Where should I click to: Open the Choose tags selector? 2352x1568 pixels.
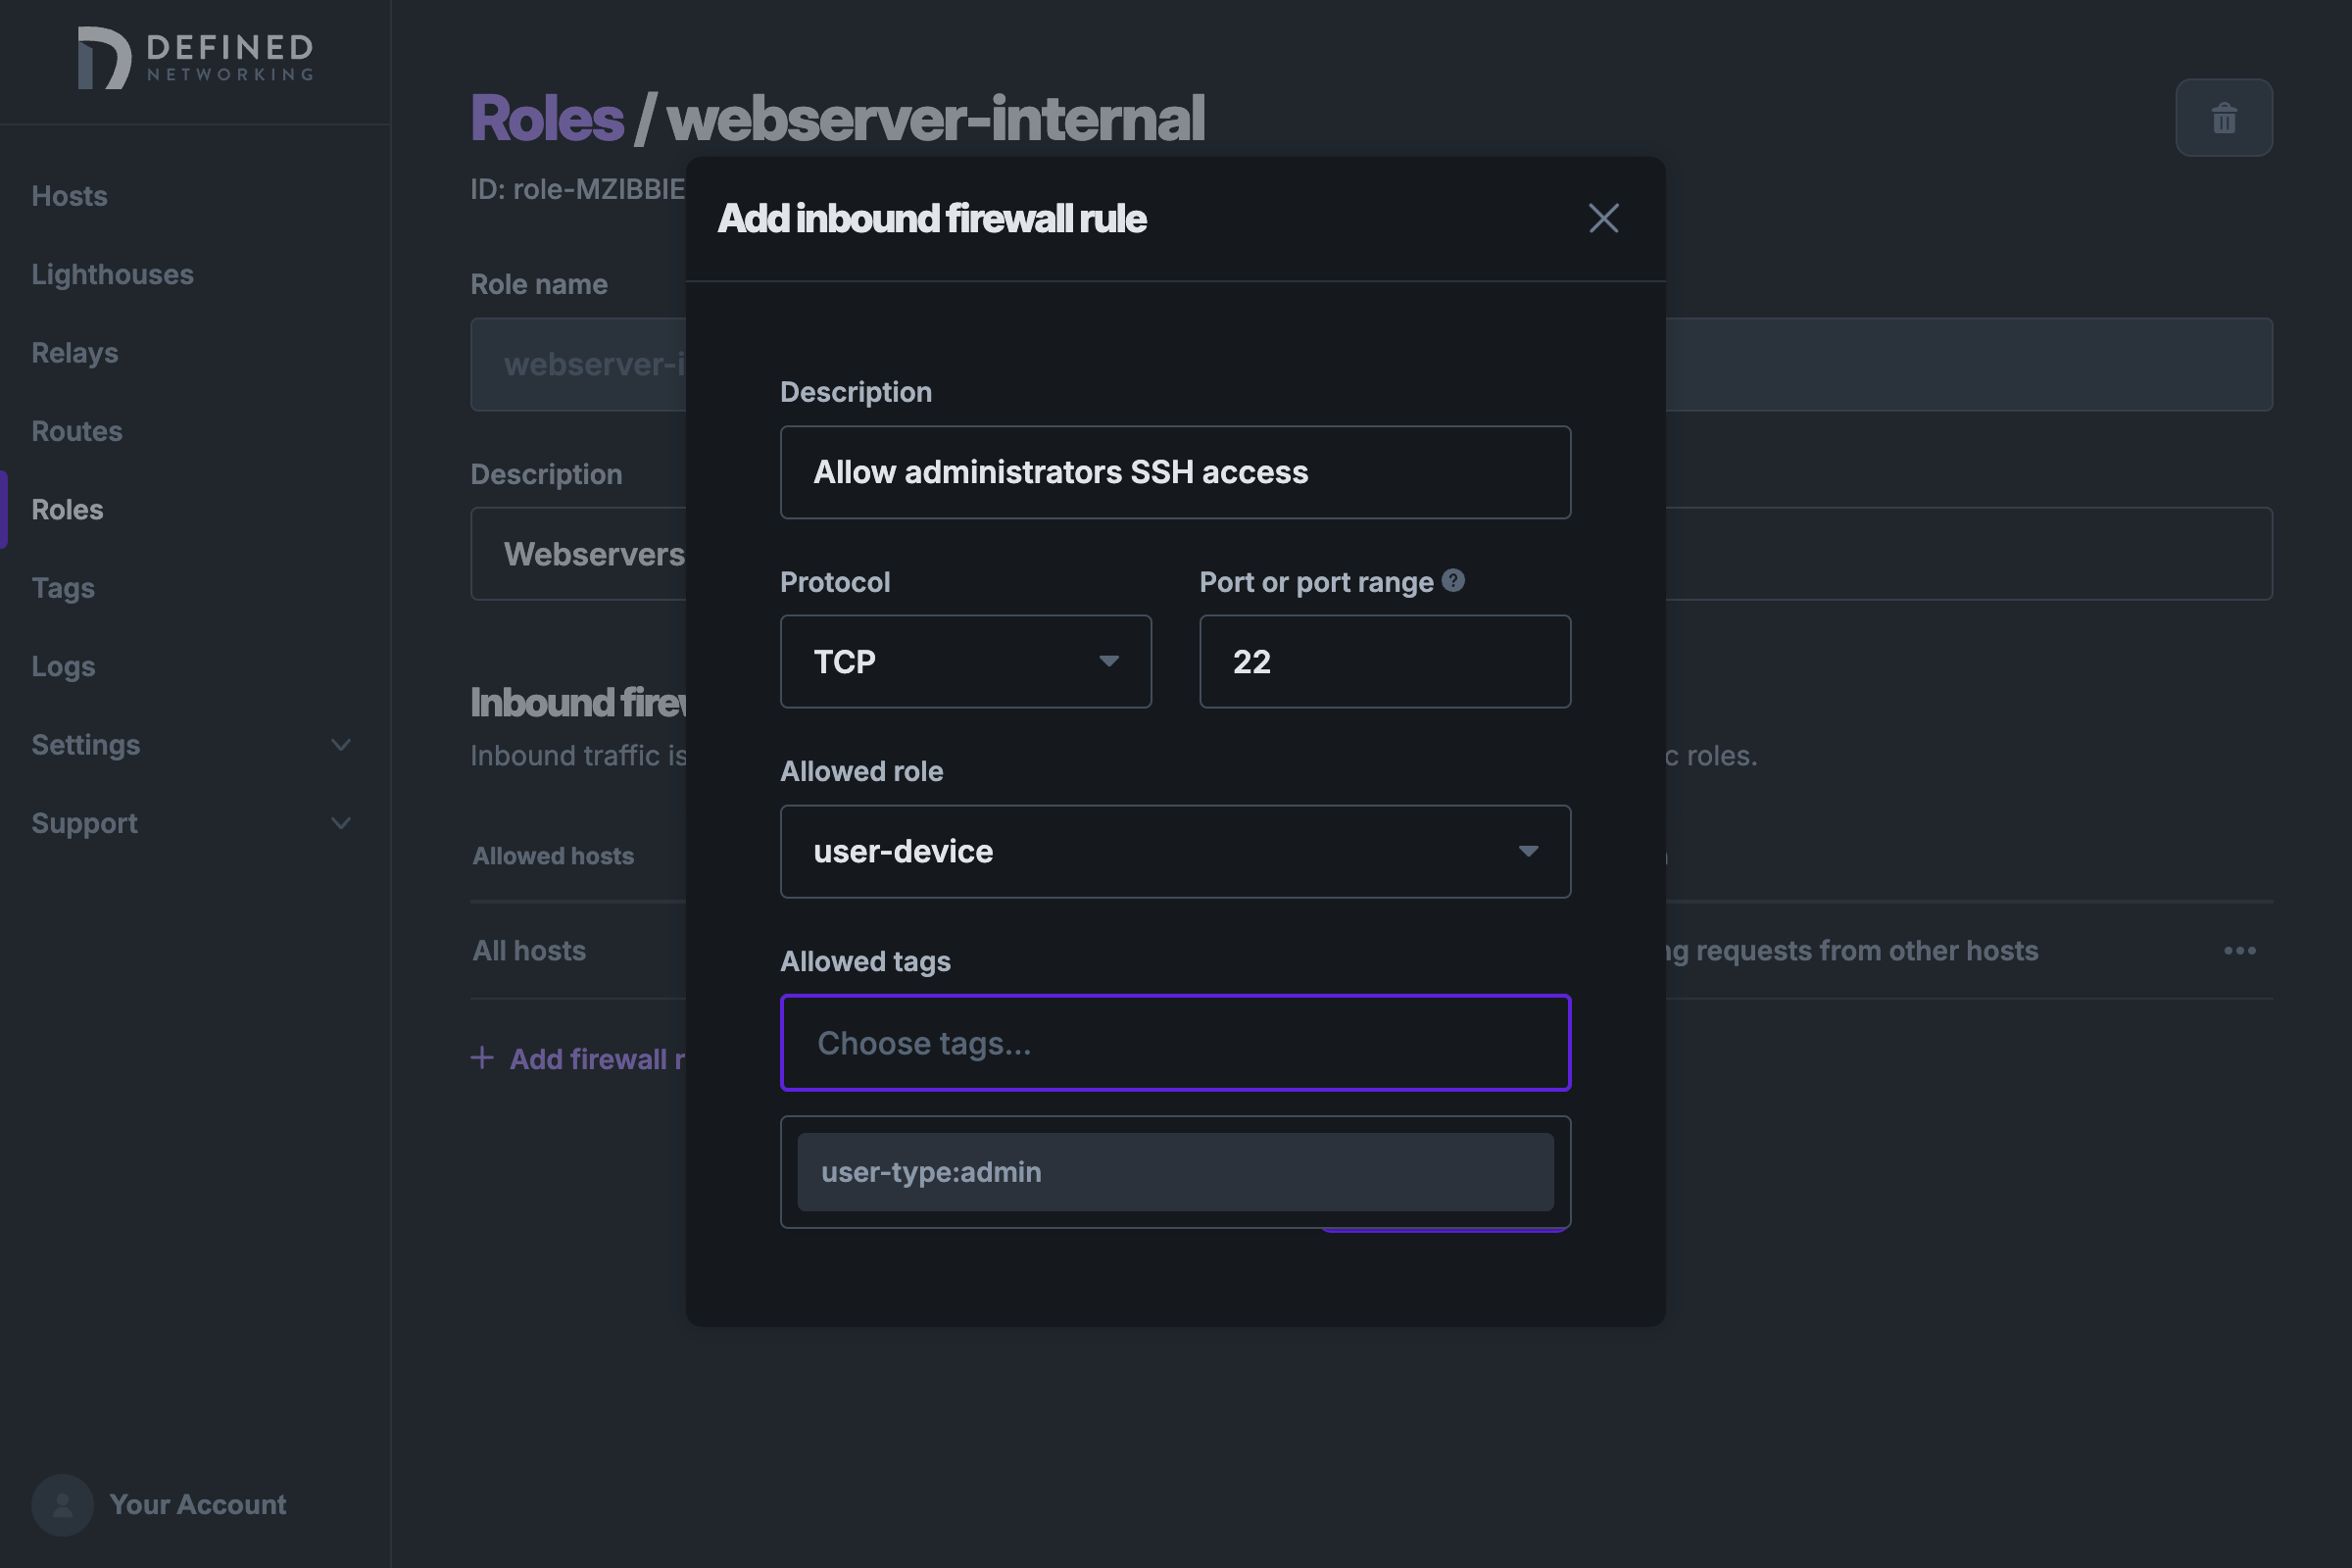point(1175,1042)
